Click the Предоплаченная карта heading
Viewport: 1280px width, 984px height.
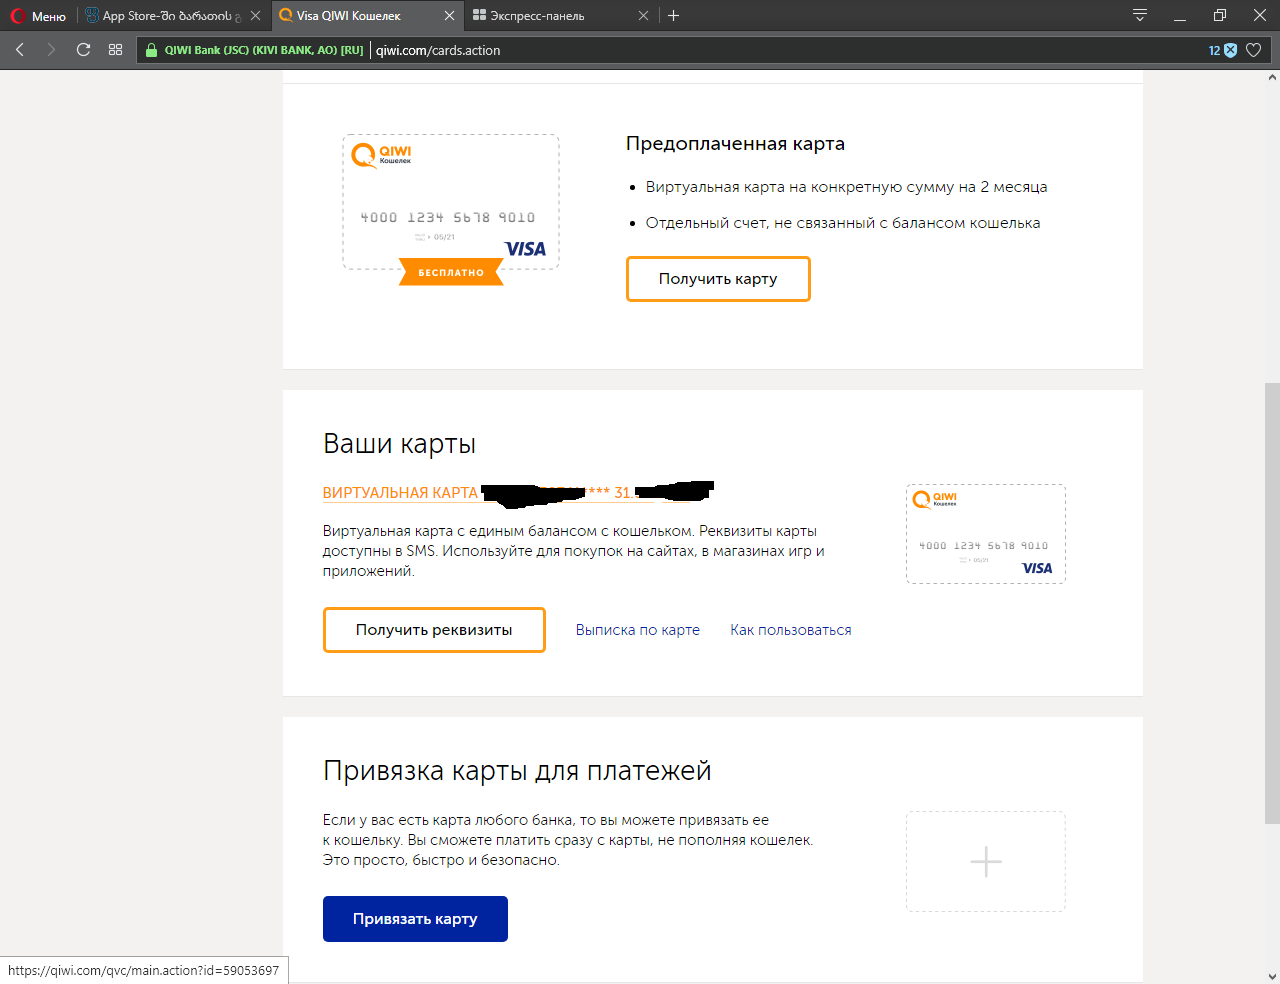(x=735, y=144)
